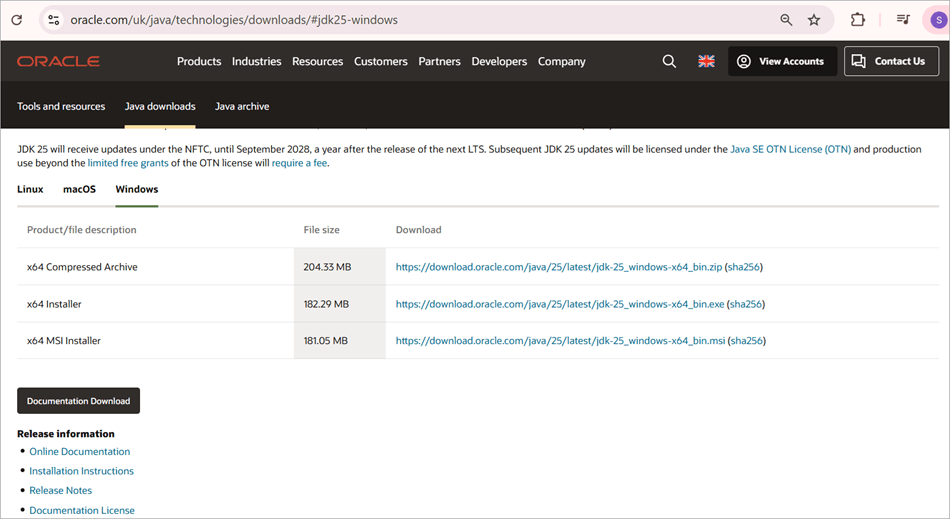Open the Installation Instructions link

[81, 471]
